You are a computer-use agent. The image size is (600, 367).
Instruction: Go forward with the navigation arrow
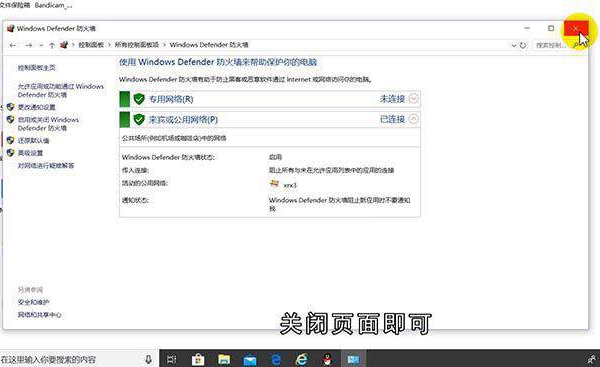click(29, 45)
